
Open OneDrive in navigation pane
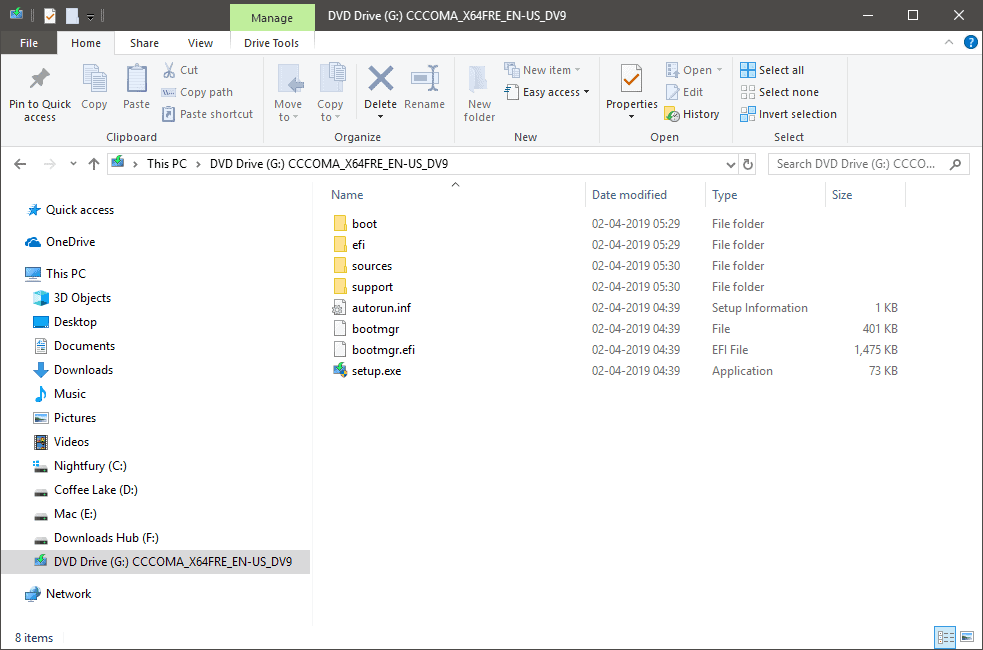[70, 242]
